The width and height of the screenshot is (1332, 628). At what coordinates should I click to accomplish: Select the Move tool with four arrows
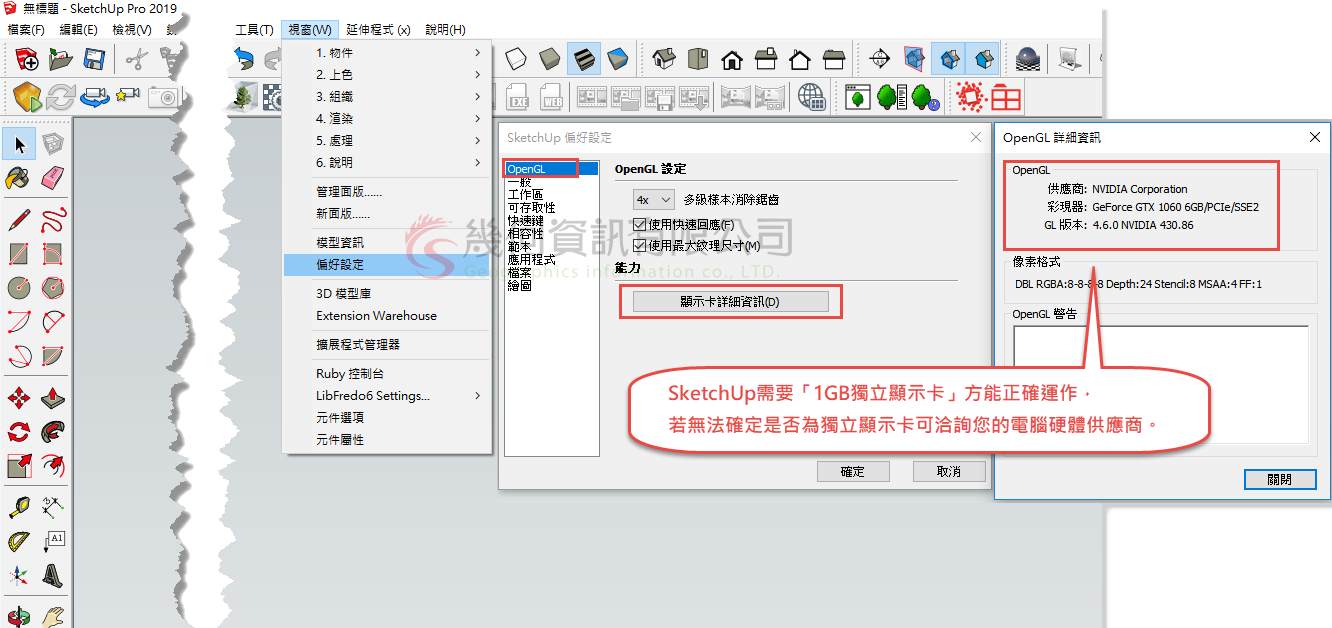click(18, 399)
